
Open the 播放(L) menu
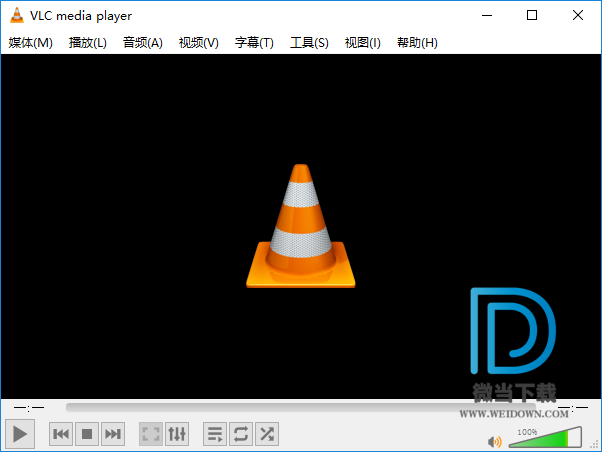pos(88,43)
